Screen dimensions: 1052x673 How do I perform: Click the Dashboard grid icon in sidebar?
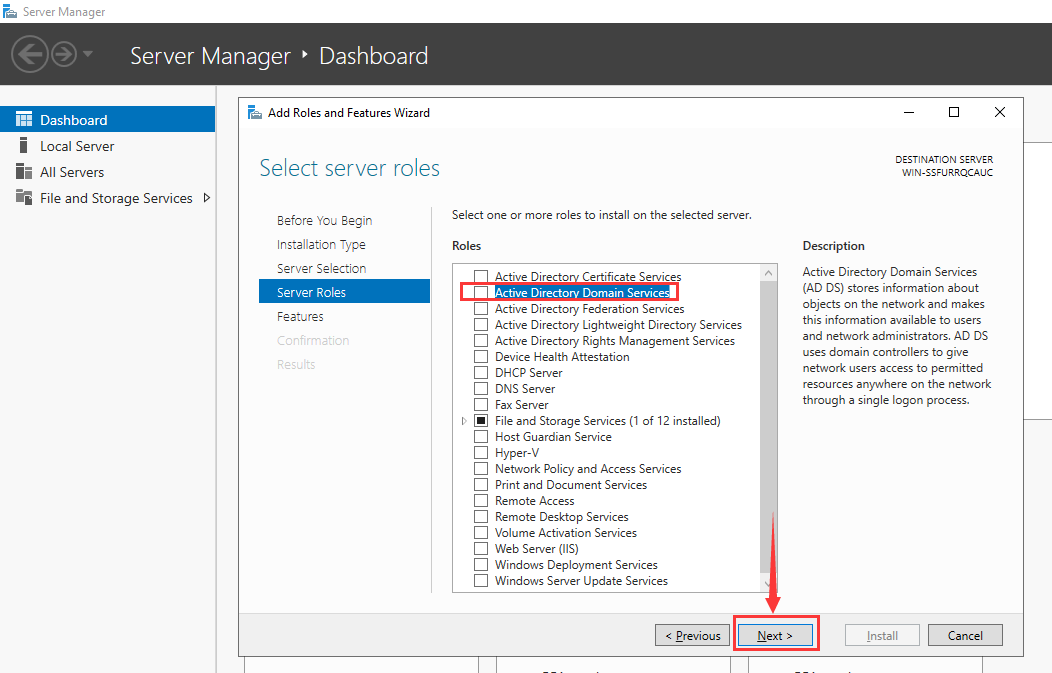pyautogui.click(x=24, y=120)
